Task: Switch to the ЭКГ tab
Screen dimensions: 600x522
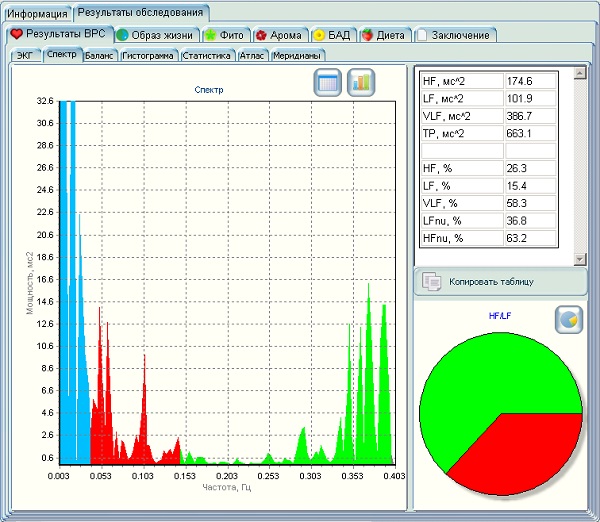Action: tap(25, 55)
